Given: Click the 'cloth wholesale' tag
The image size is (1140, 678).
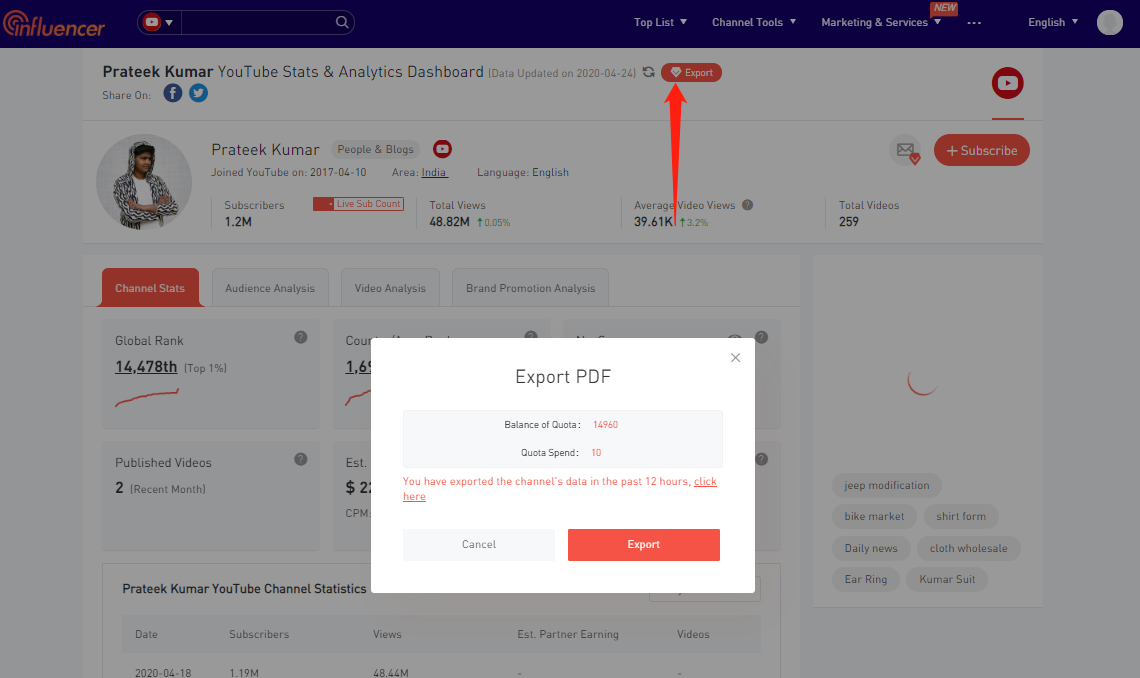Looking at the screenshot, I should (x=968, y=549).
